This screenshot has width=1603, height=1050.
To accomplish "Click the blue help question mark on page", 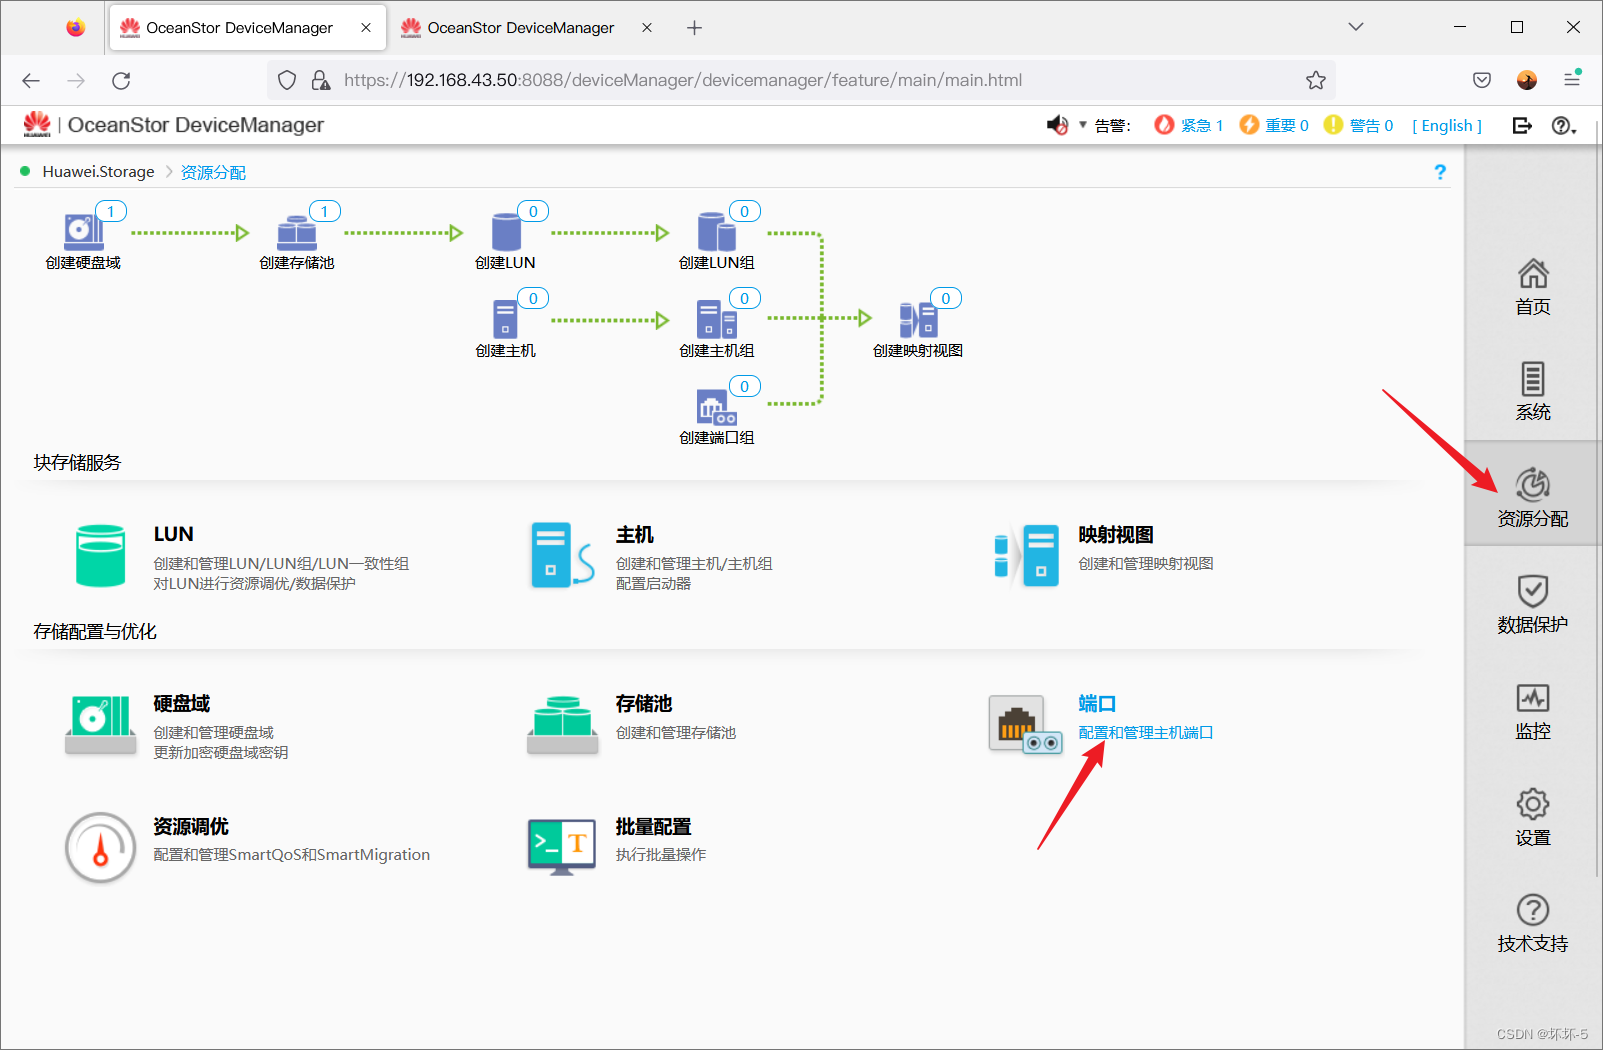I will 1440,172.
